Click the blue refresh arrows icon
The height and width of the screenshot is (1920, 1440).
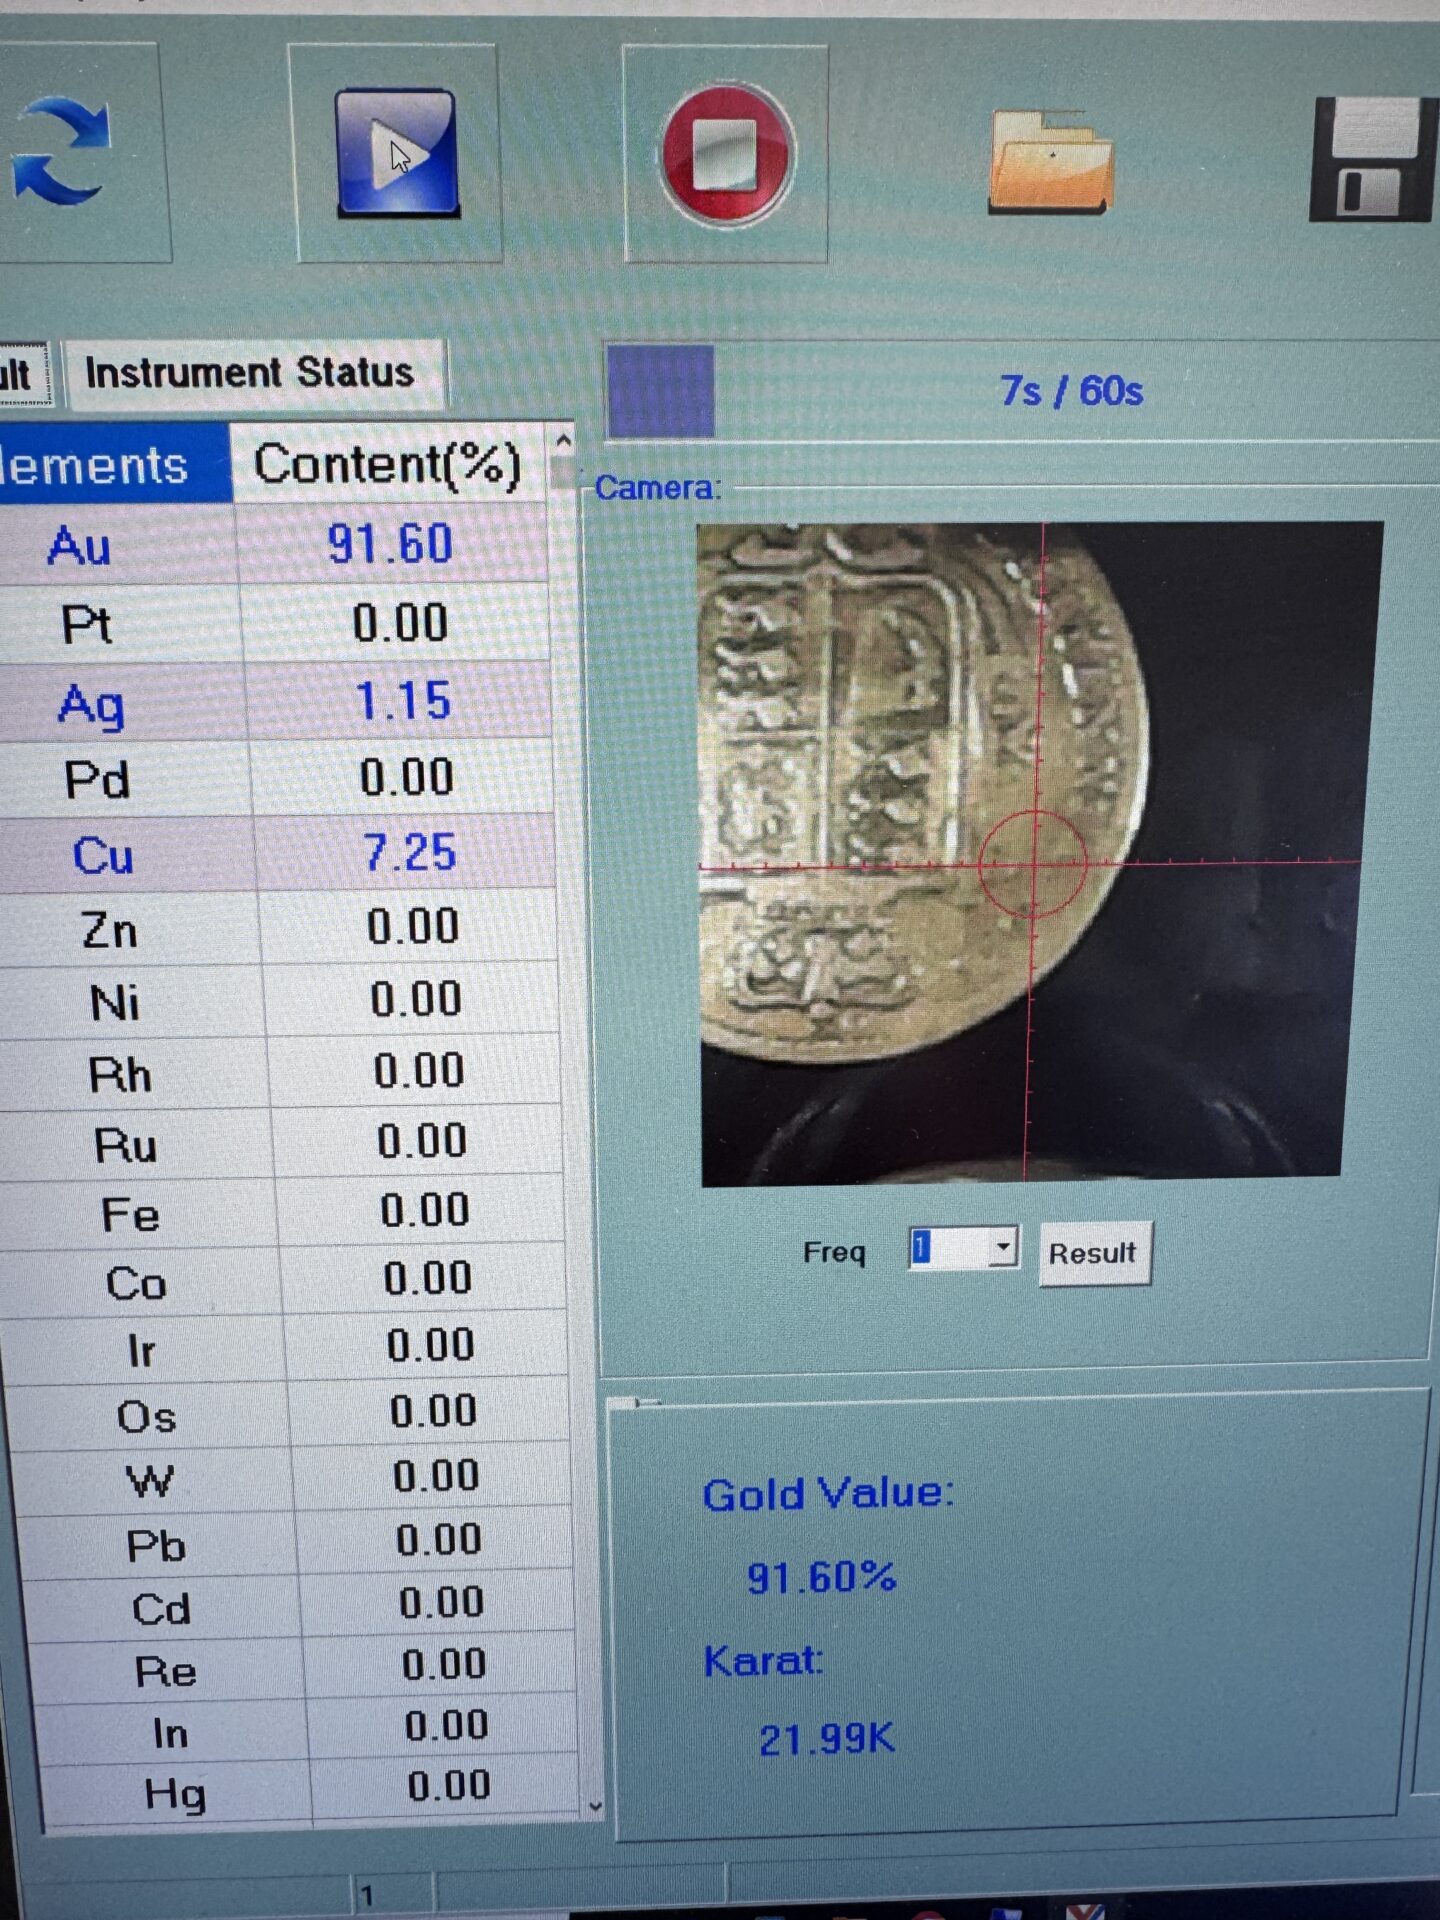(x=60, y=150)
